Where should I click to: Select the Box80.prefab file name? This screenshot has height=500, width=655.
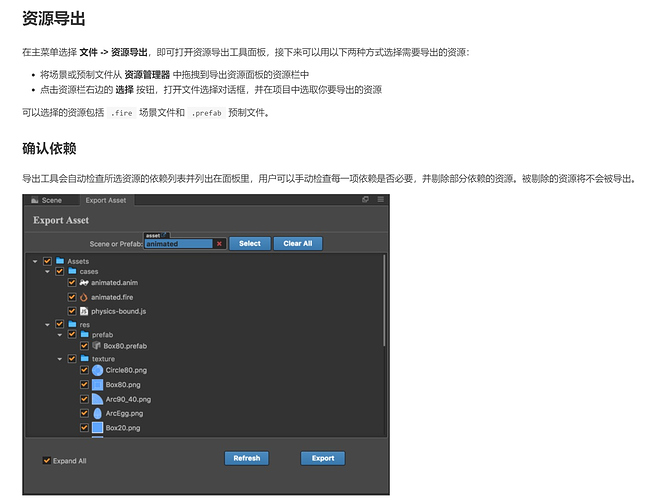coord(125,346)
